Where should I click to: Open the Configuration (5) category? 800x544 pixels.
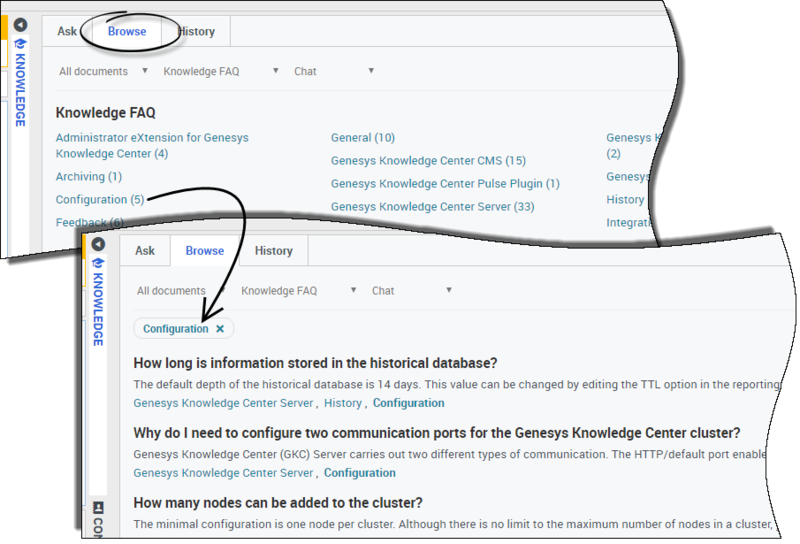tap(100, 200)
